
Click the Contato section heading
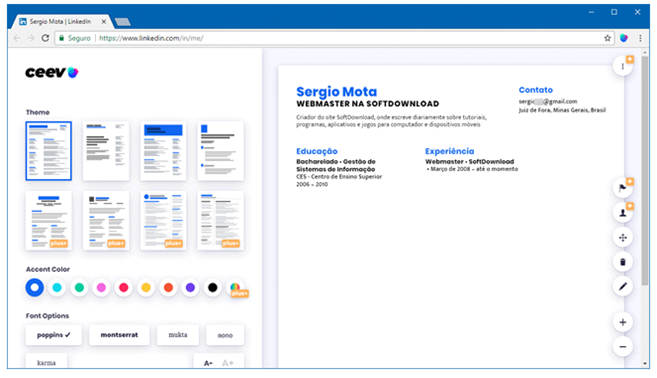(535, 90)
